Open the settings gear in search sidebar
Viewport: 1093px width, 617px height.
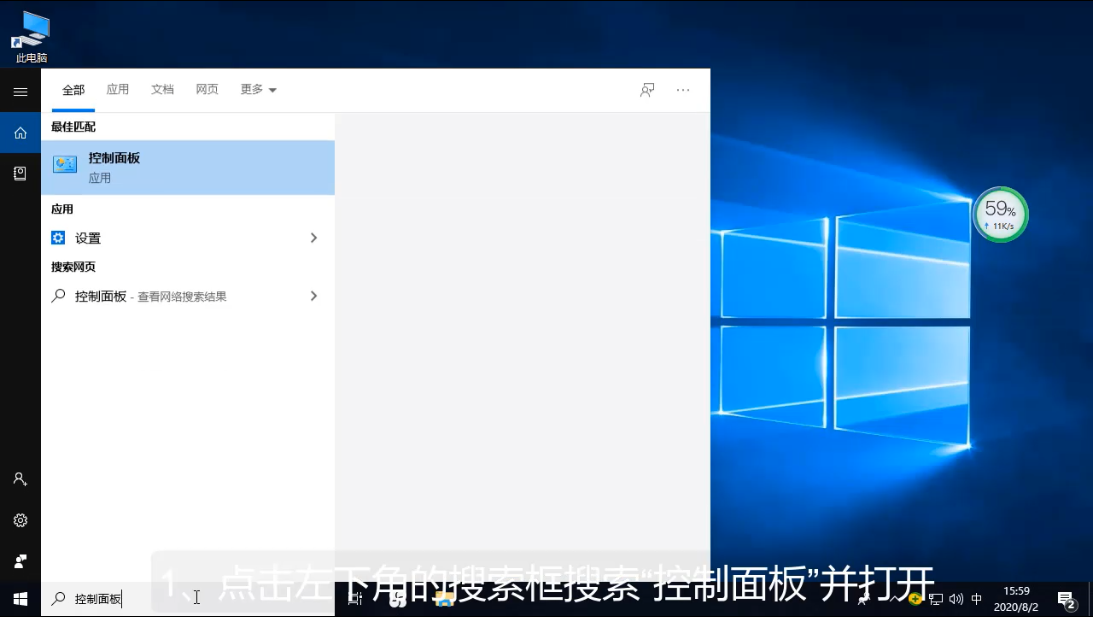(x=20, y=520)
